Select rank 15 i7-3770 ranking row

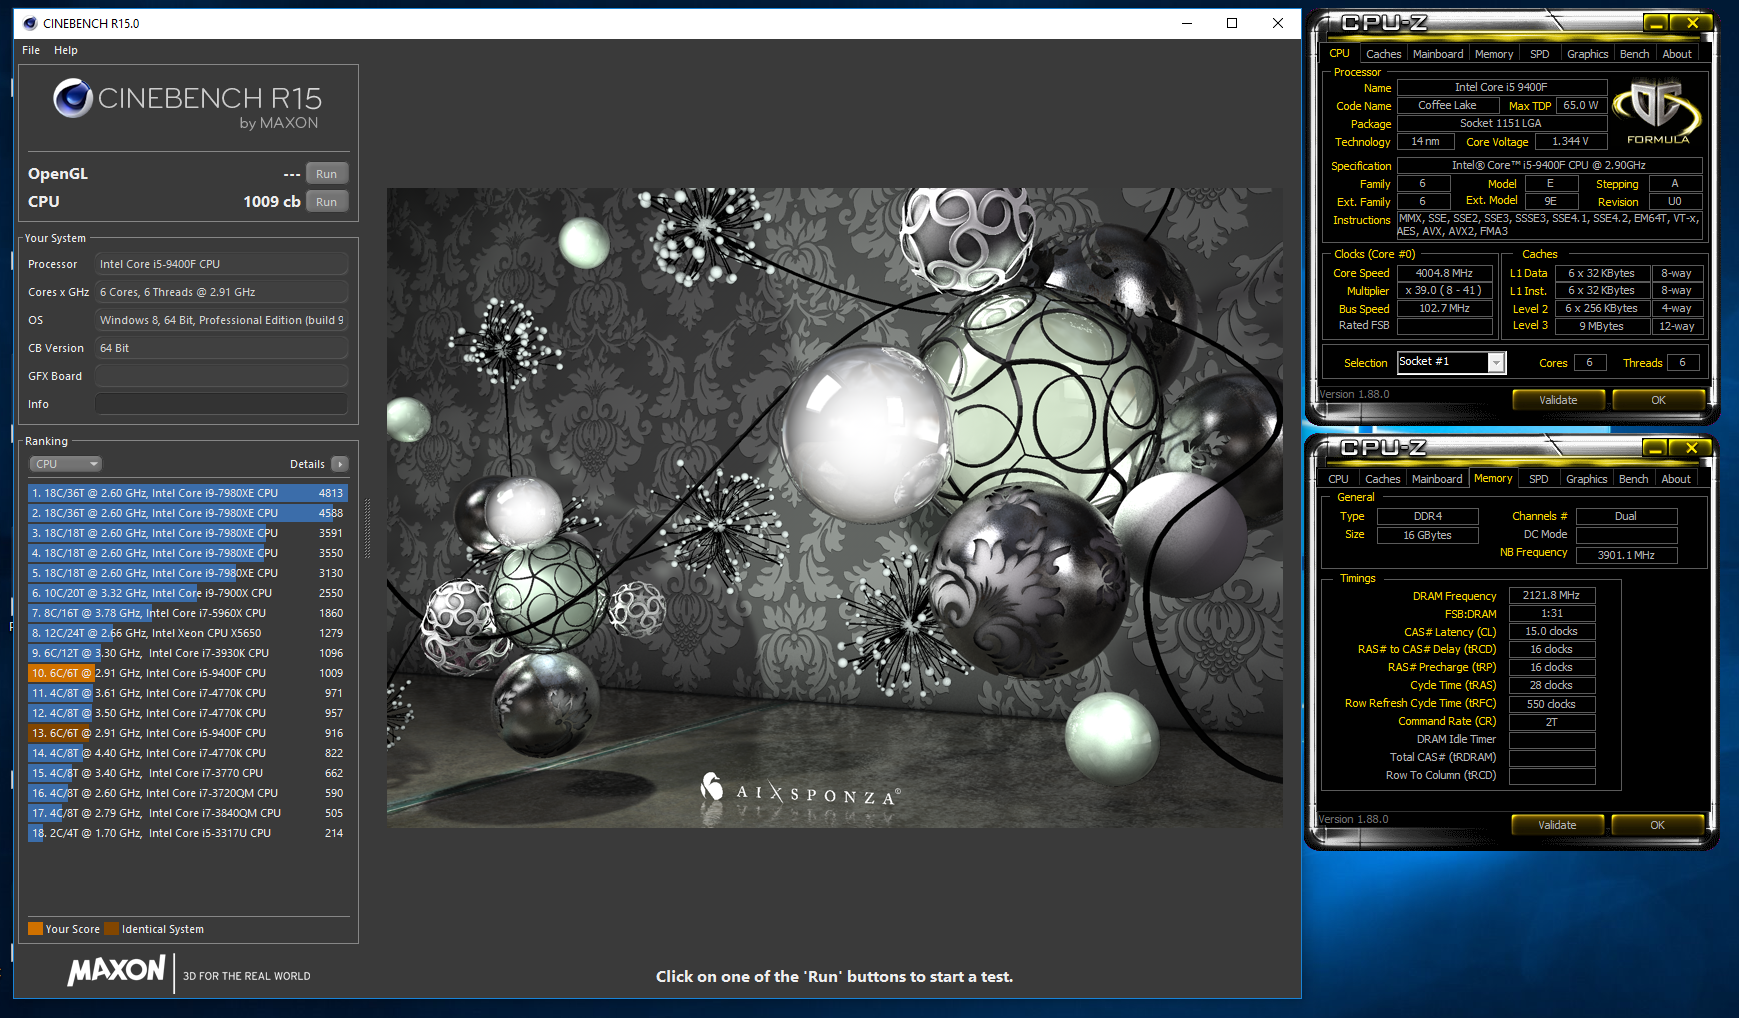pos(187,773)
